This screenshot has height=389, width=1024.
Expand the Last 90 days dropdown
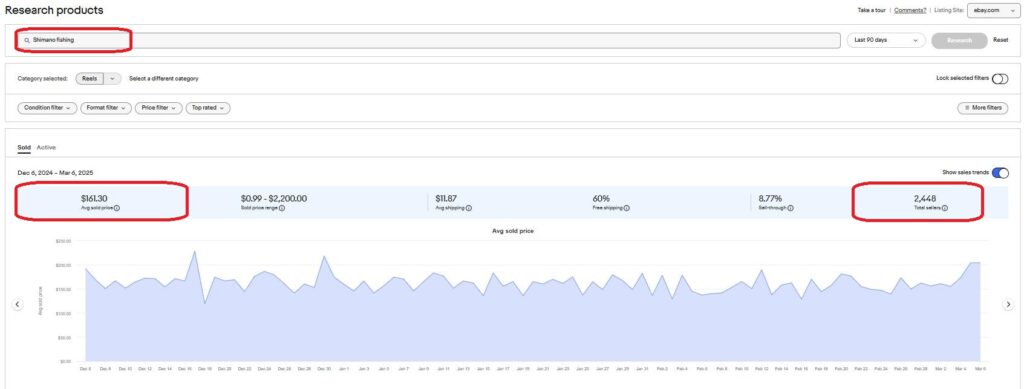point(886,40)
